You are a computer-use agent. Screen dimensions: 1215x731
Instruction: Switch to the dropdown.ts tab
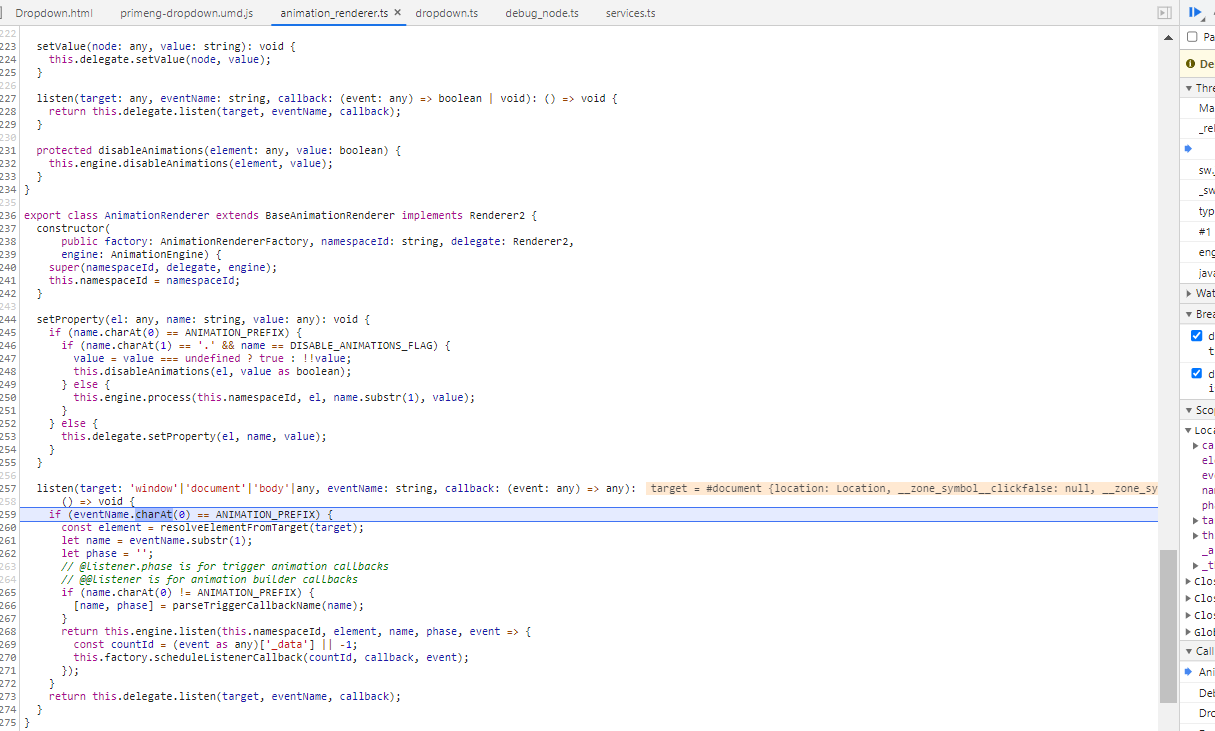click(x=446, y=14)
